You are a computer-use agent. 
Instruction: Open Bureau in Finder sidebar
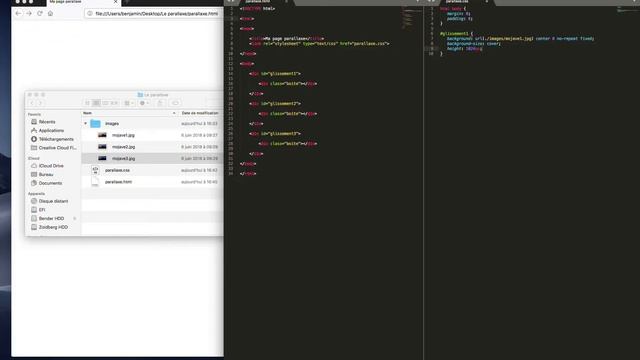point(46,174)
